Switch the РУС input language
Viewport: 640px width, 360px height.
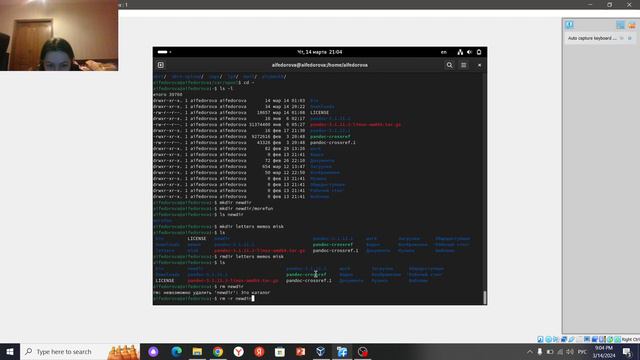[x=582, y=351]
